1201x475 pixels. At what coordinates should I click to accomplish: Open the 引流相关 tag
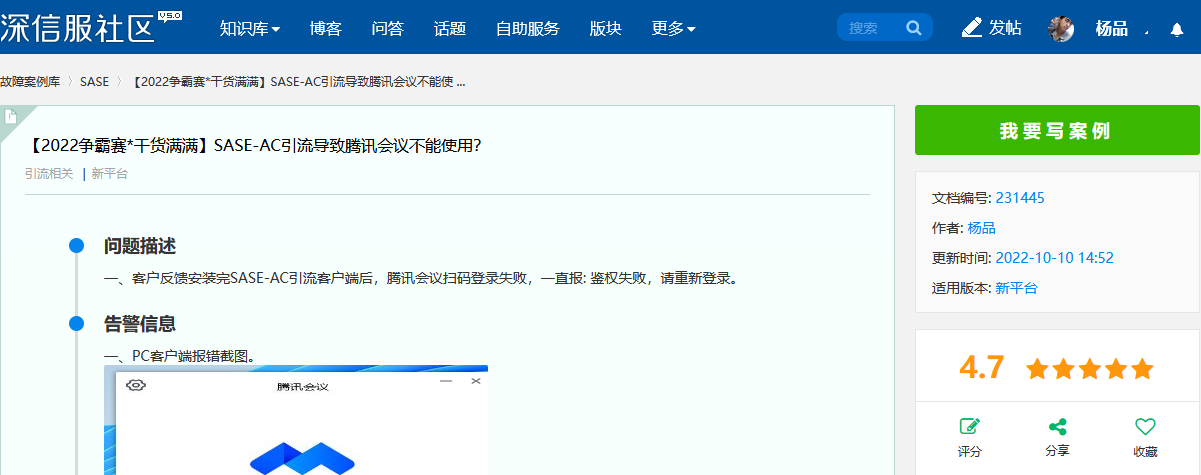[49, 174]
